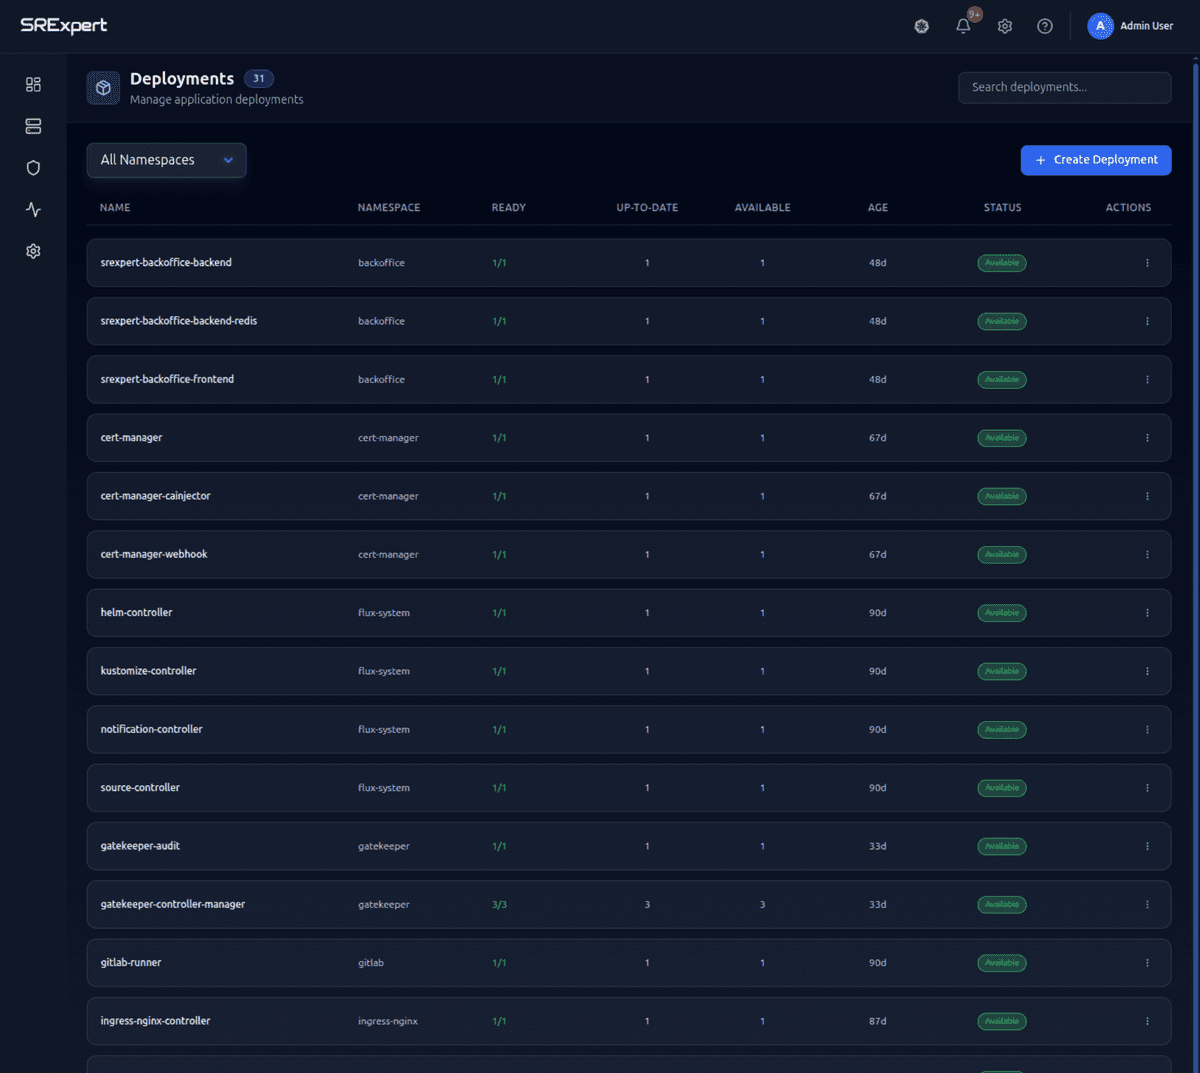1200x1073 pixels.
Task: Open the security shield icon in sidebar
Action: pos(33,167)
